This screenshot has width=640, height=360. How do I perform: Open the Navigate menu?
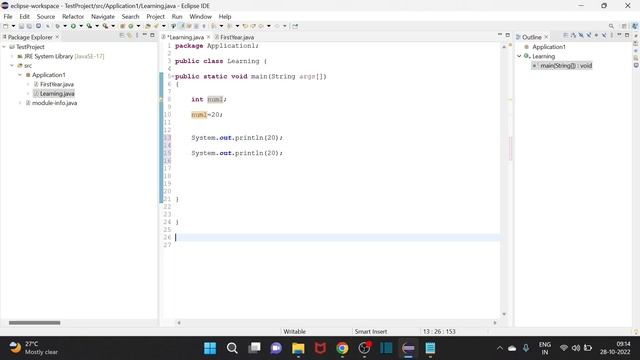click(103, 16)
